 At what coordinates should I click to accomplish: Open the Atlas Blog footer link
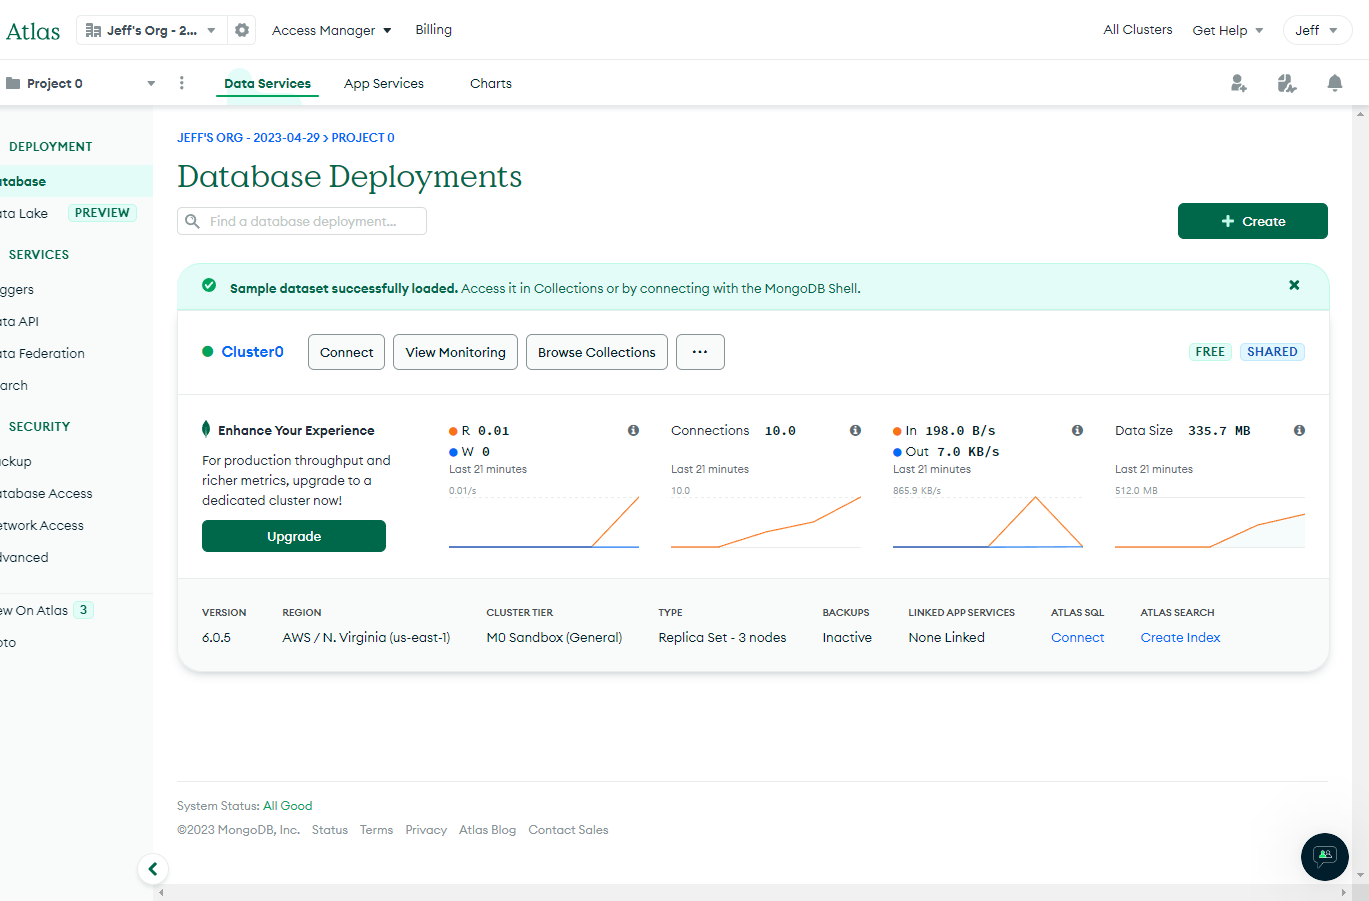tap(487, 830)
